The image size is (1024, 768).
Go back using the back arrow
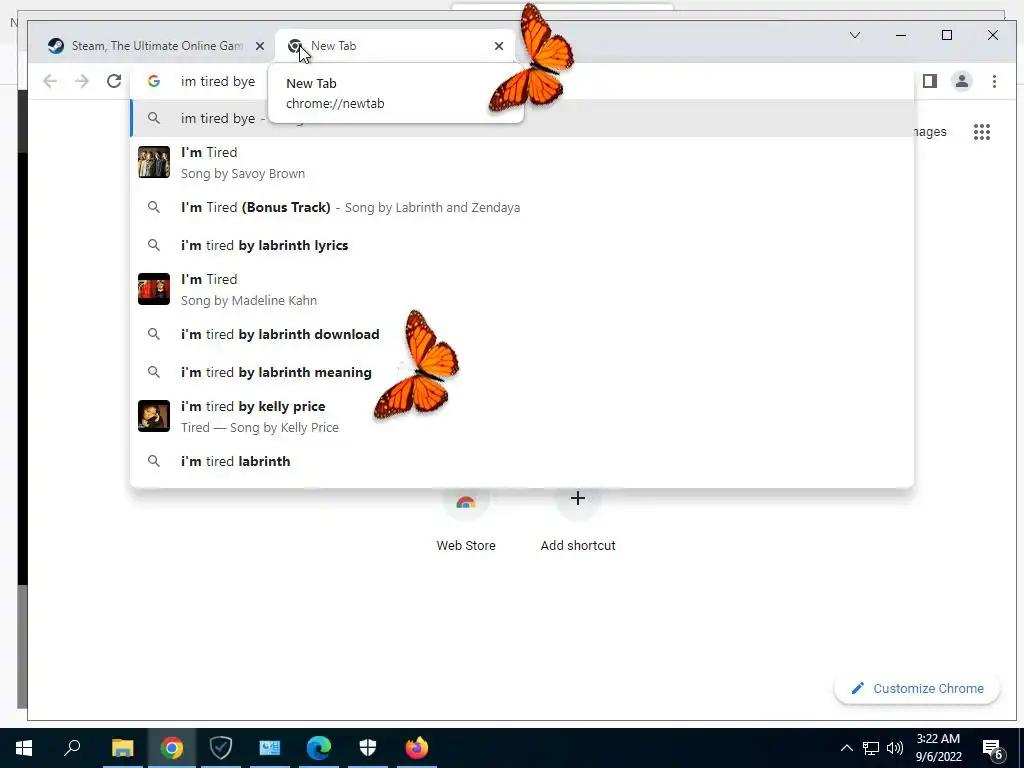click(50, 81)
